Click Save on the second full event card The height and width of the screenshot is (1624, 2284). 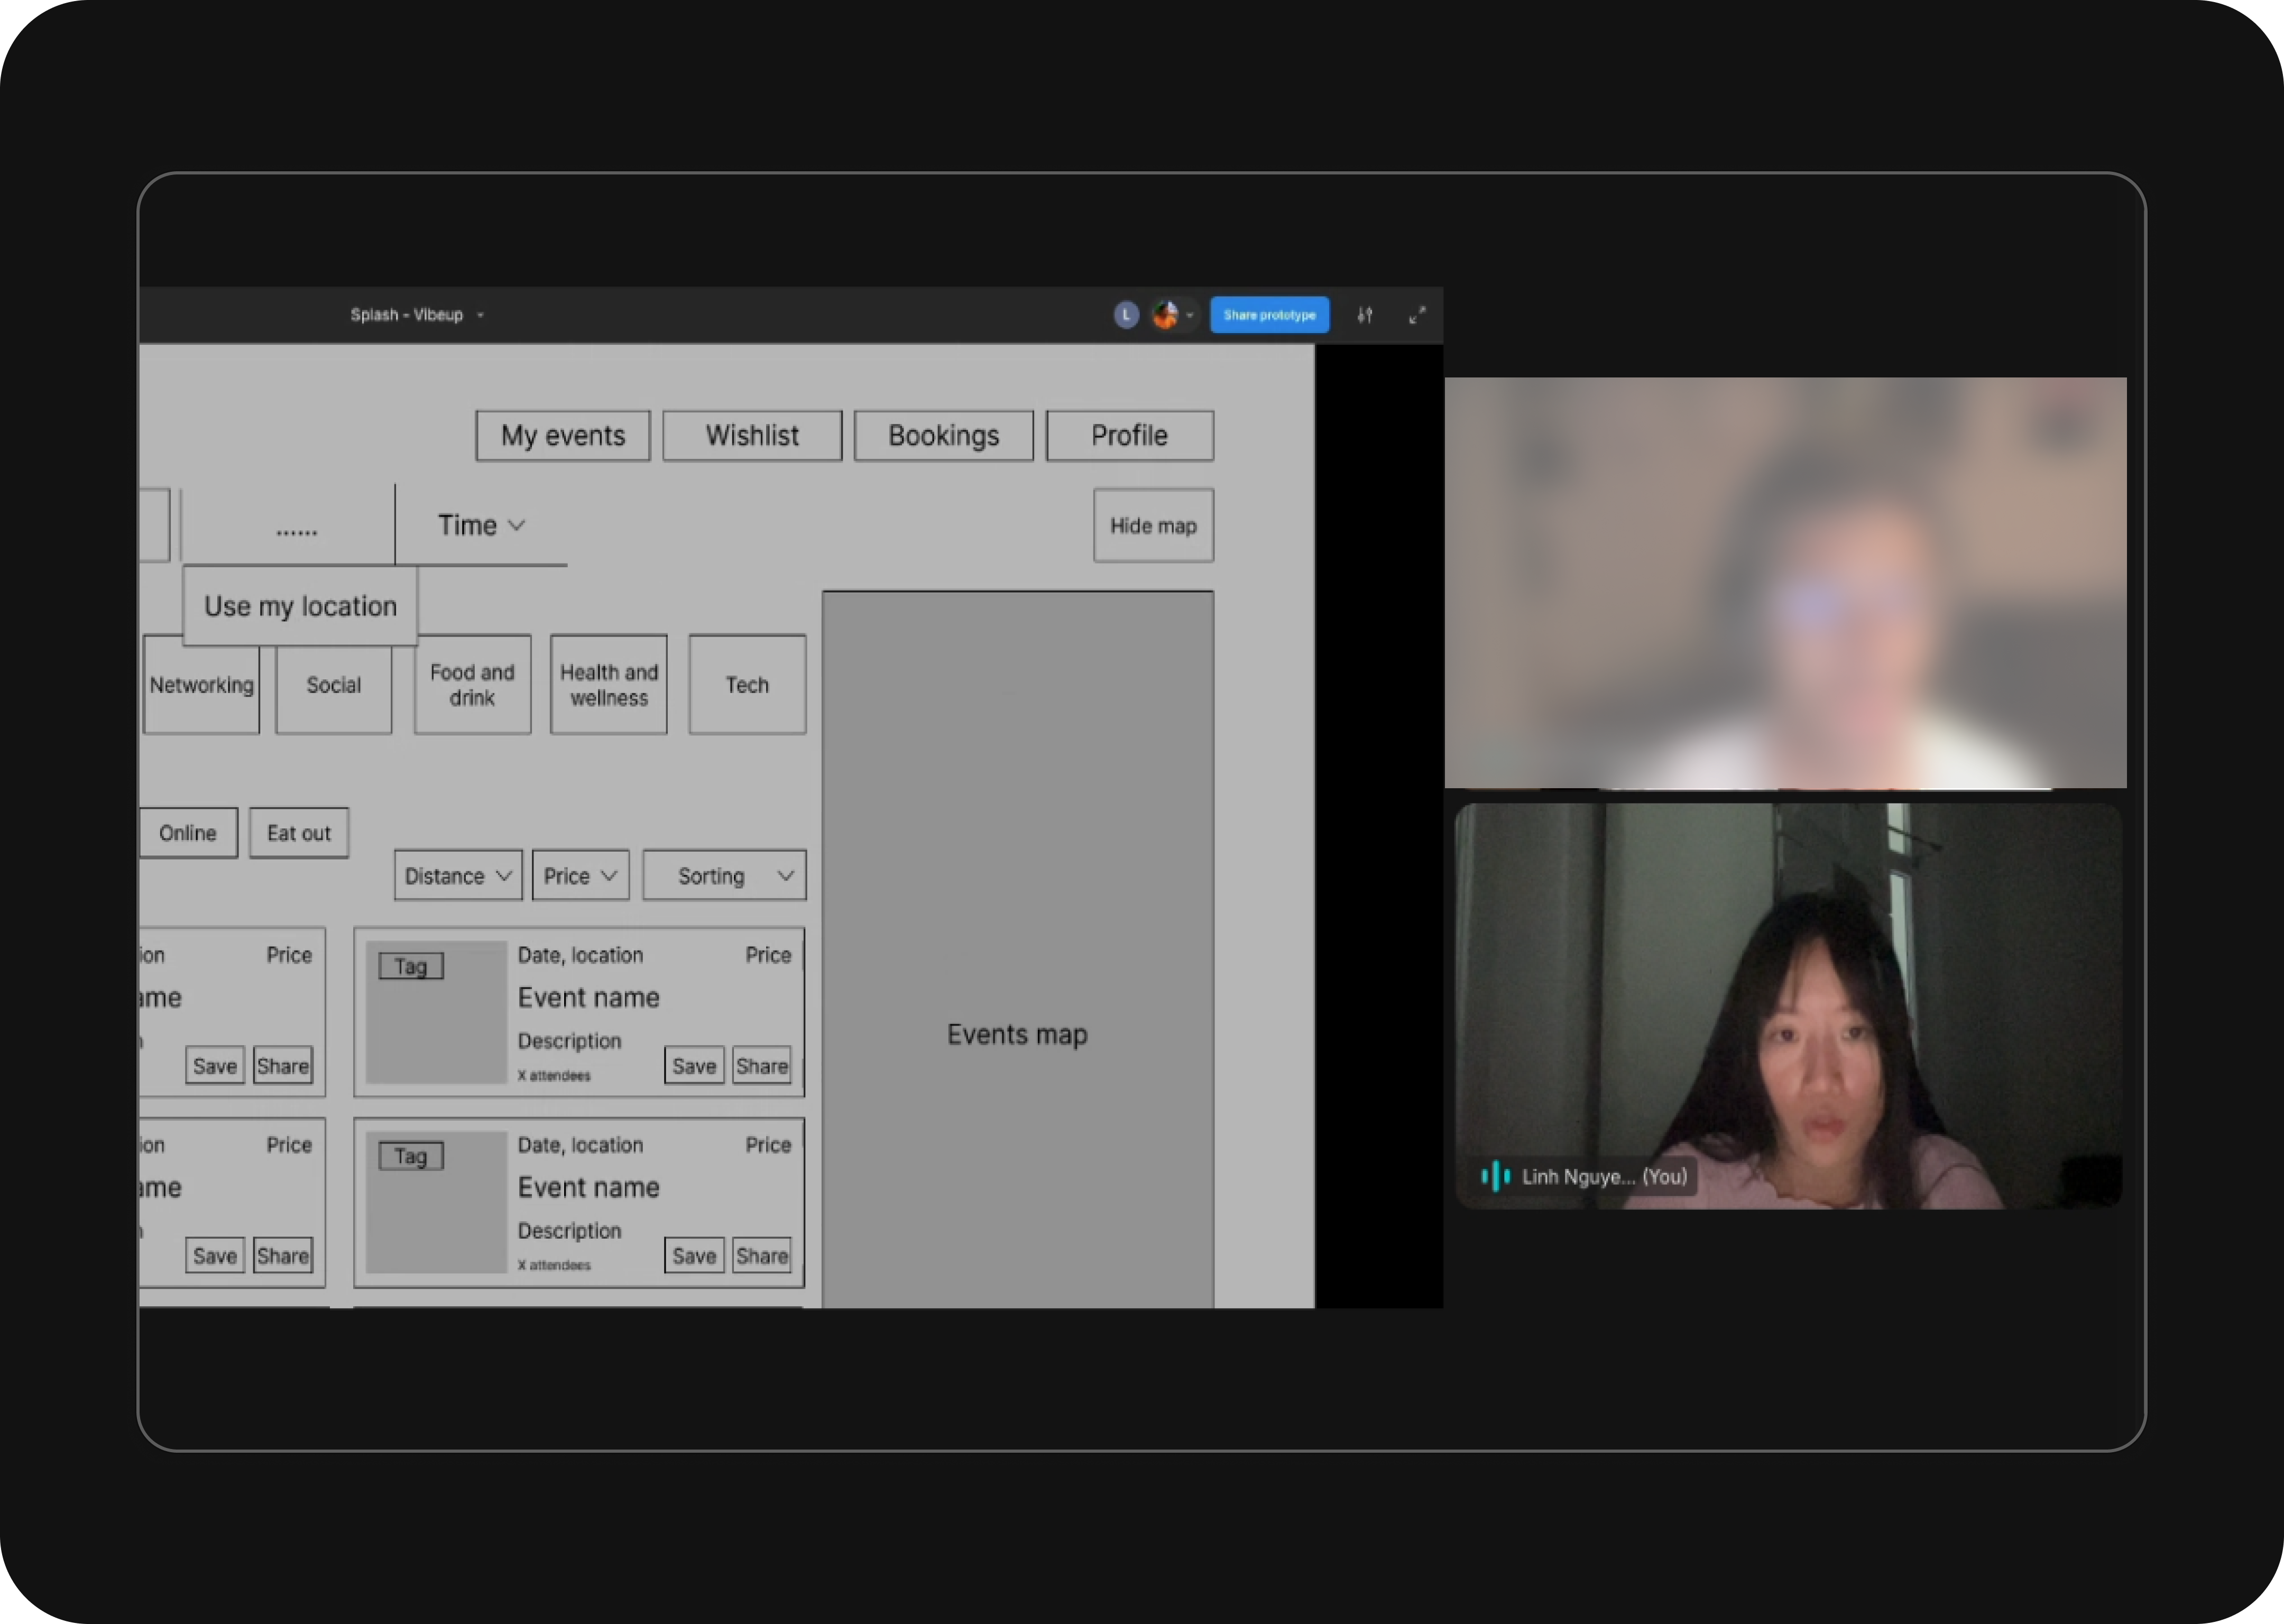[694, 1256]
